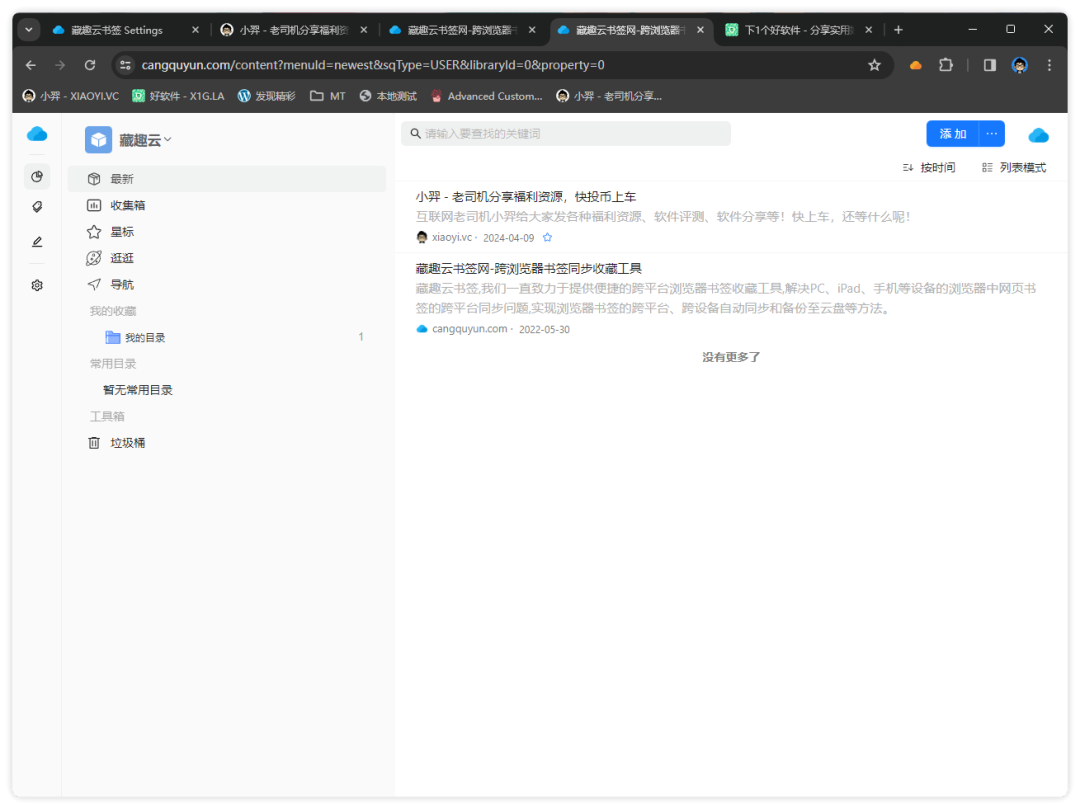Open the tag icon in left sidebar

(x=37, y=207)
